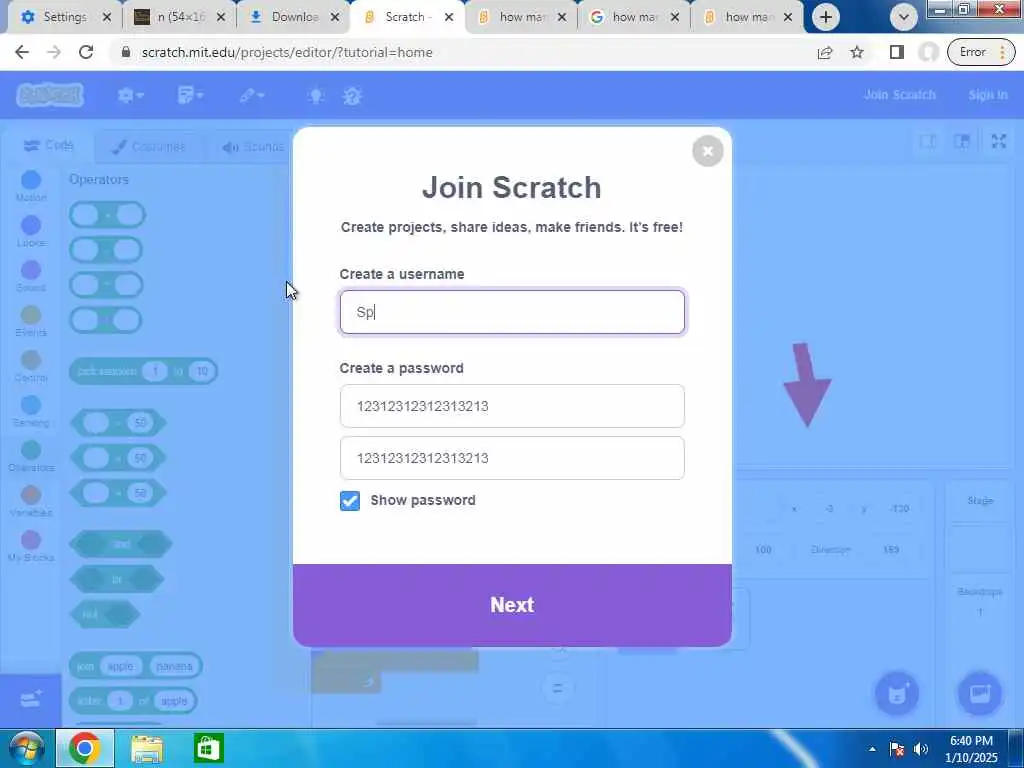Click the Tutorials lightbulb icon
1024x768 pixels.
[316, 96]
